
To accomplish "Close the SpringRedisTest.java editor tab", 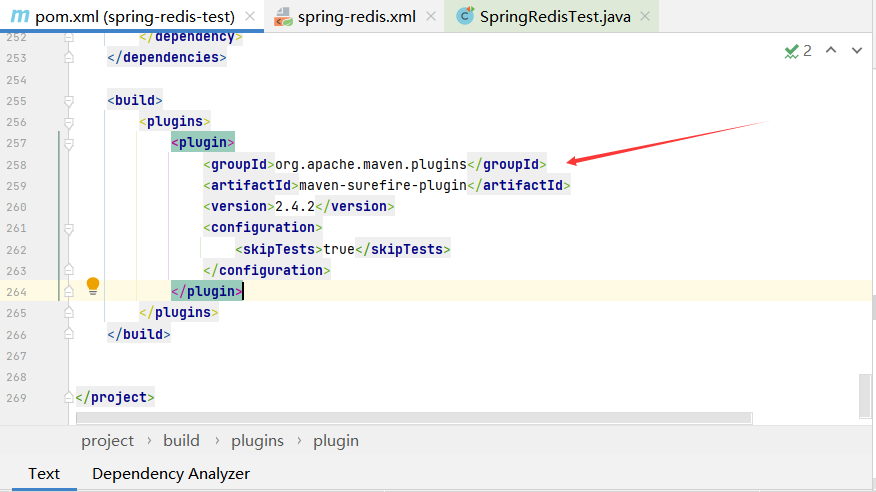I will [x=645, y=17].
